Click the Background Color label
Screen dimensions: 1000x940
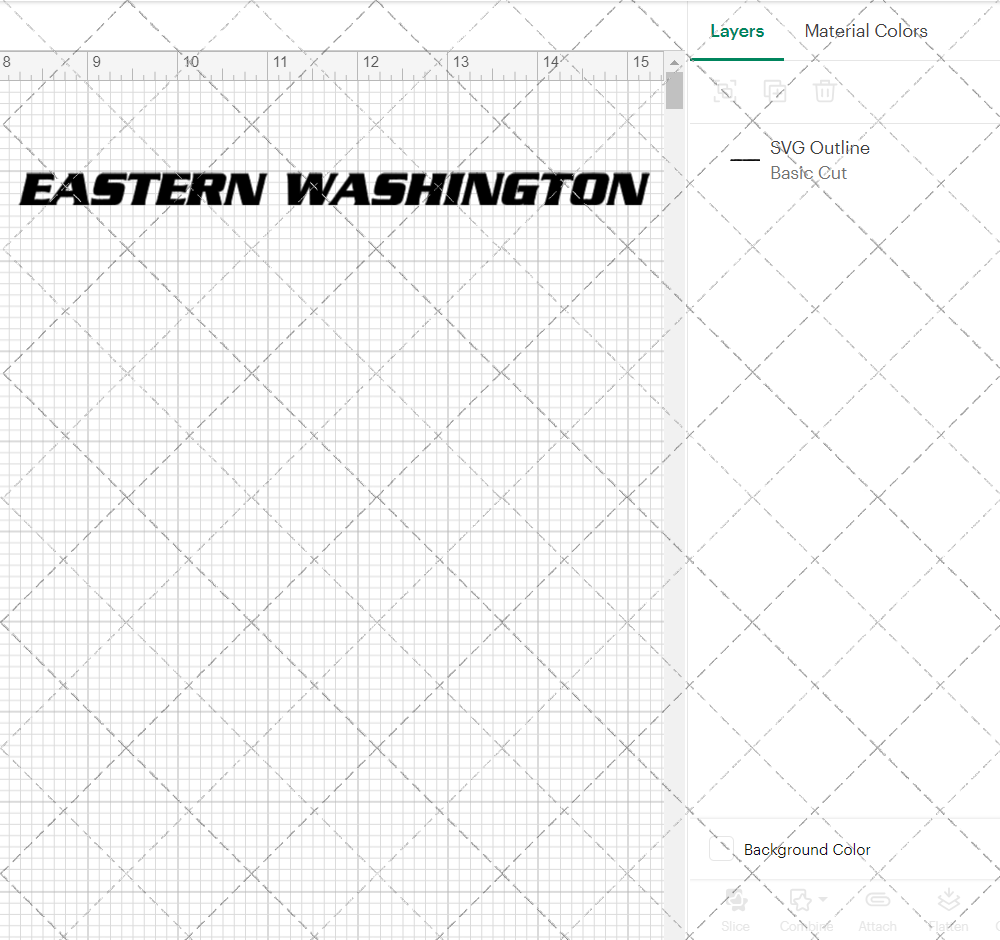807,849
